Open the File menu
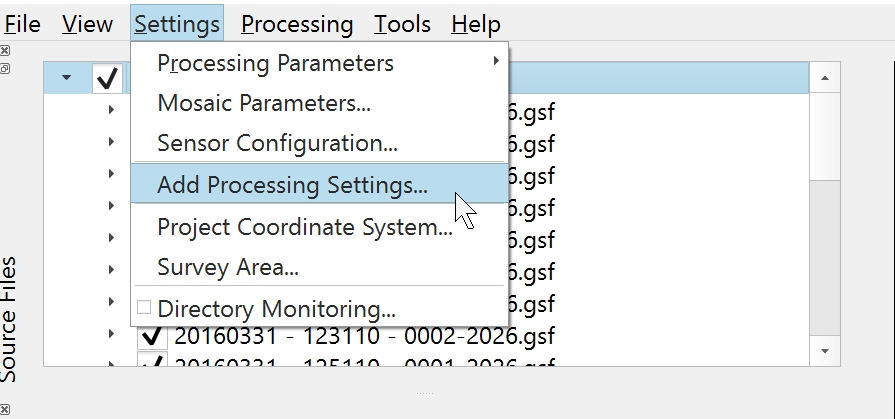Viewport: 895px width, 419px height. pos(22,24)
